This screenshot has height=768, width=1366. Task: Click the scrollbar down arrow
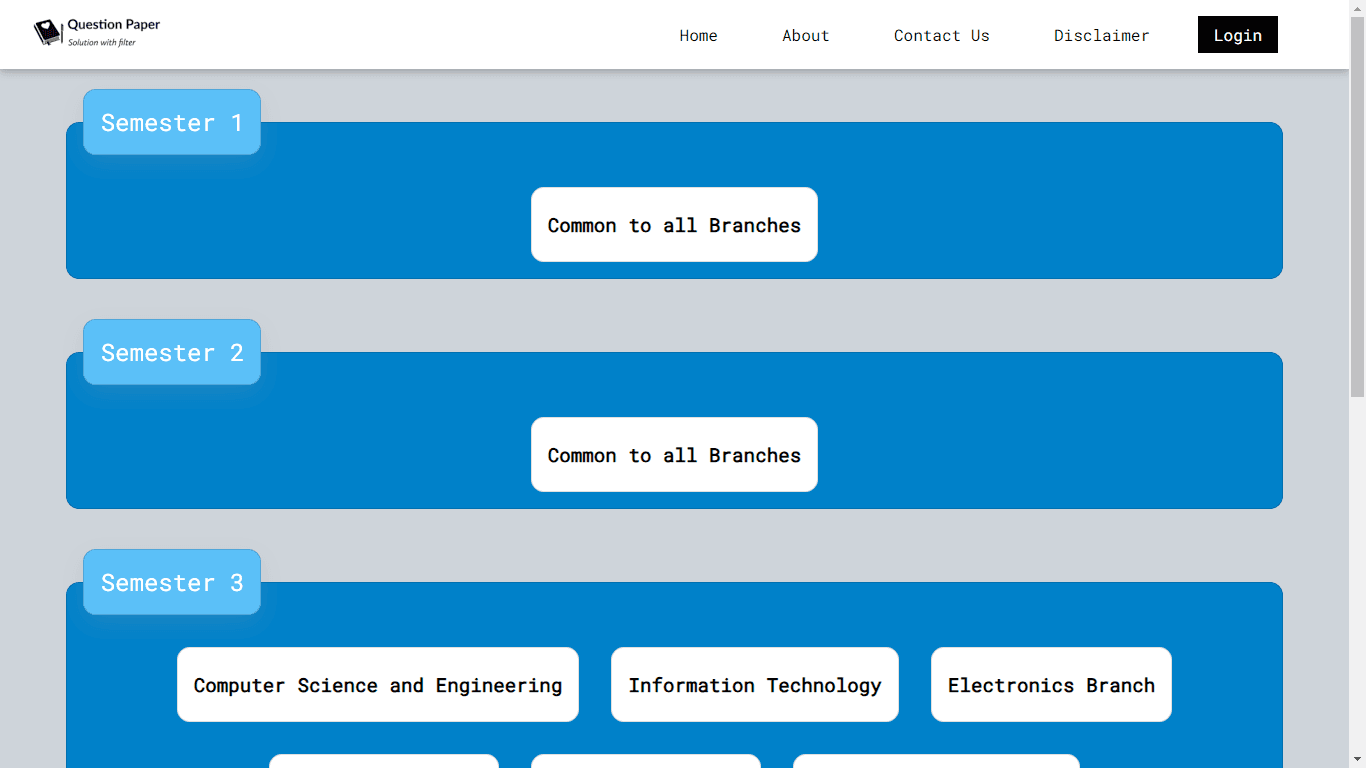point(1357,759)
